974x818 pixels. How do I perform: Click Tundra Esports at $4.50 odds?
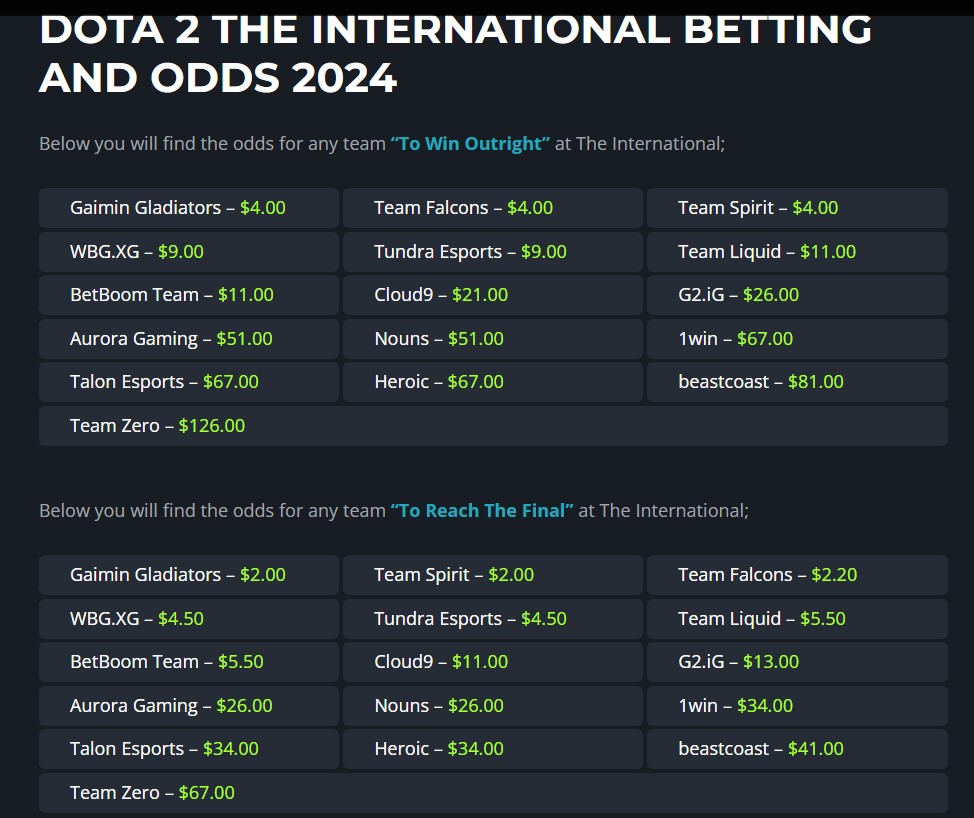(x=470, y=619)
